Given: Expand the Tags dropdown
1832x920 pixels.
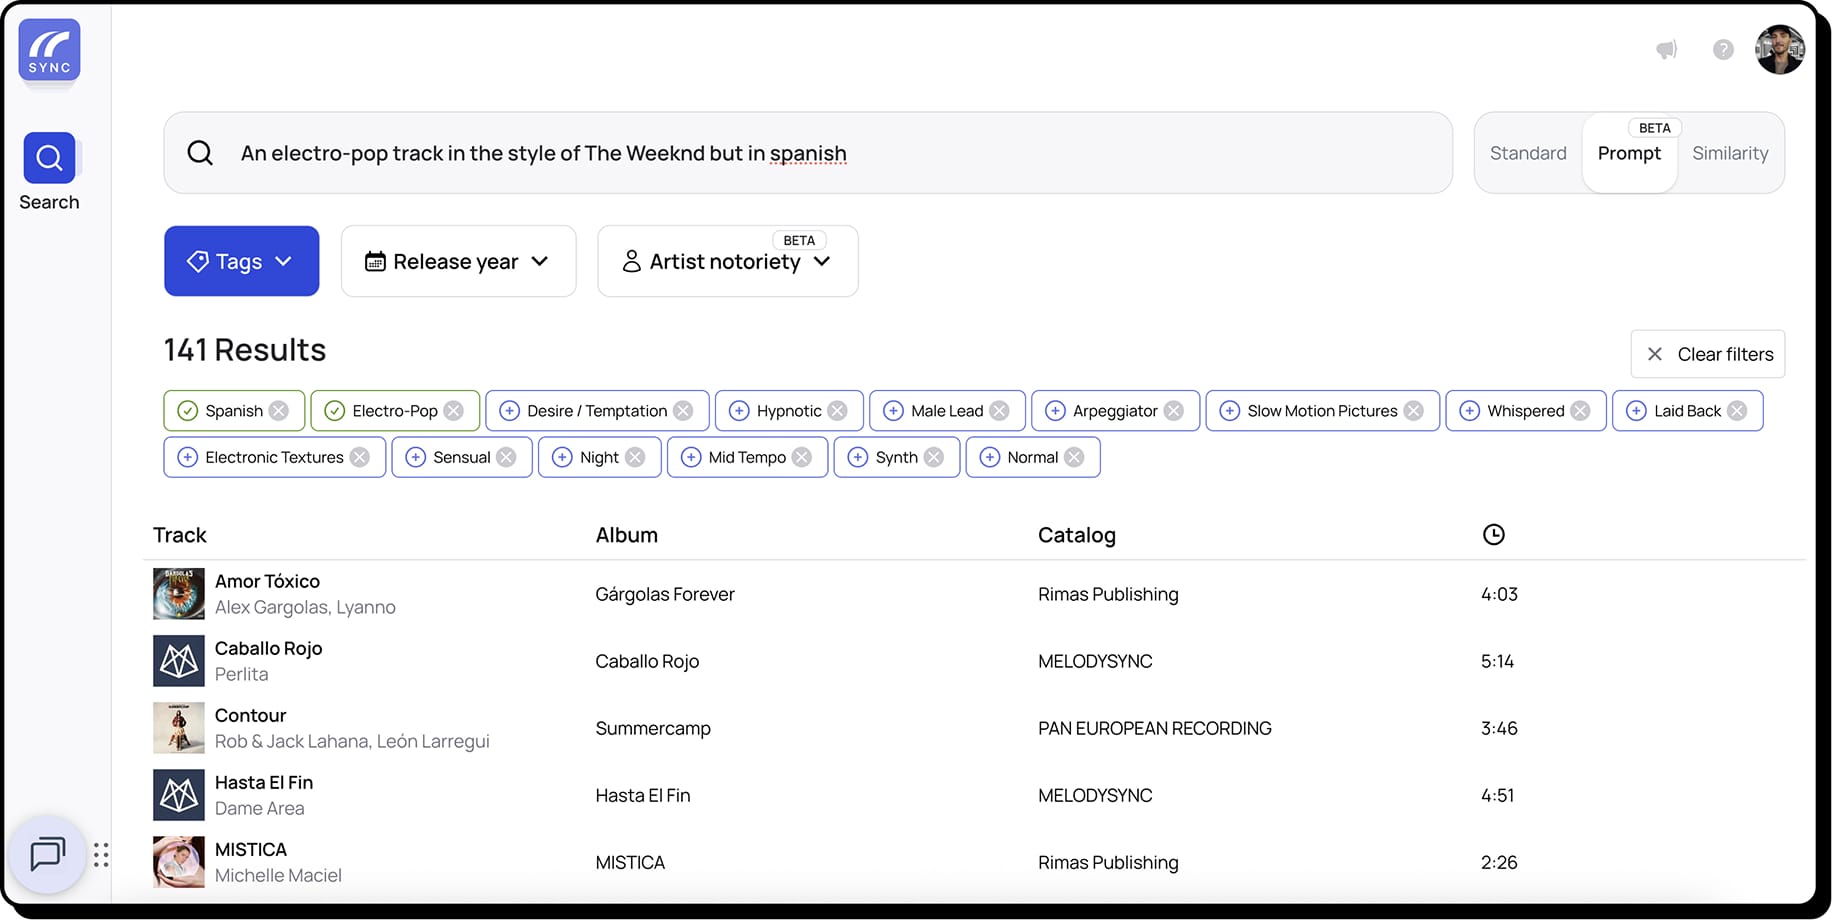Looking at the screenshot, I should pyautogui.click(x=241, y=261).
